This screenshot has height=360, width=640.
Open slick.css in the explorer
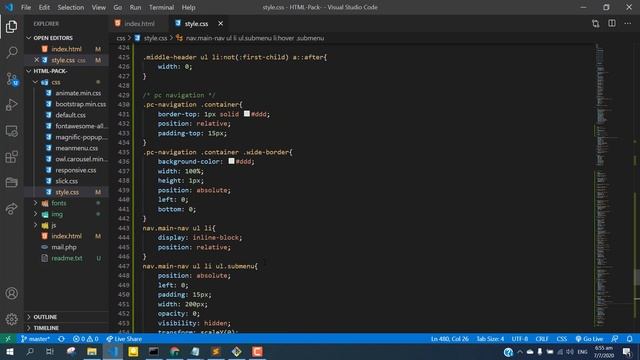pyautogui.click(x=67, y=181)
